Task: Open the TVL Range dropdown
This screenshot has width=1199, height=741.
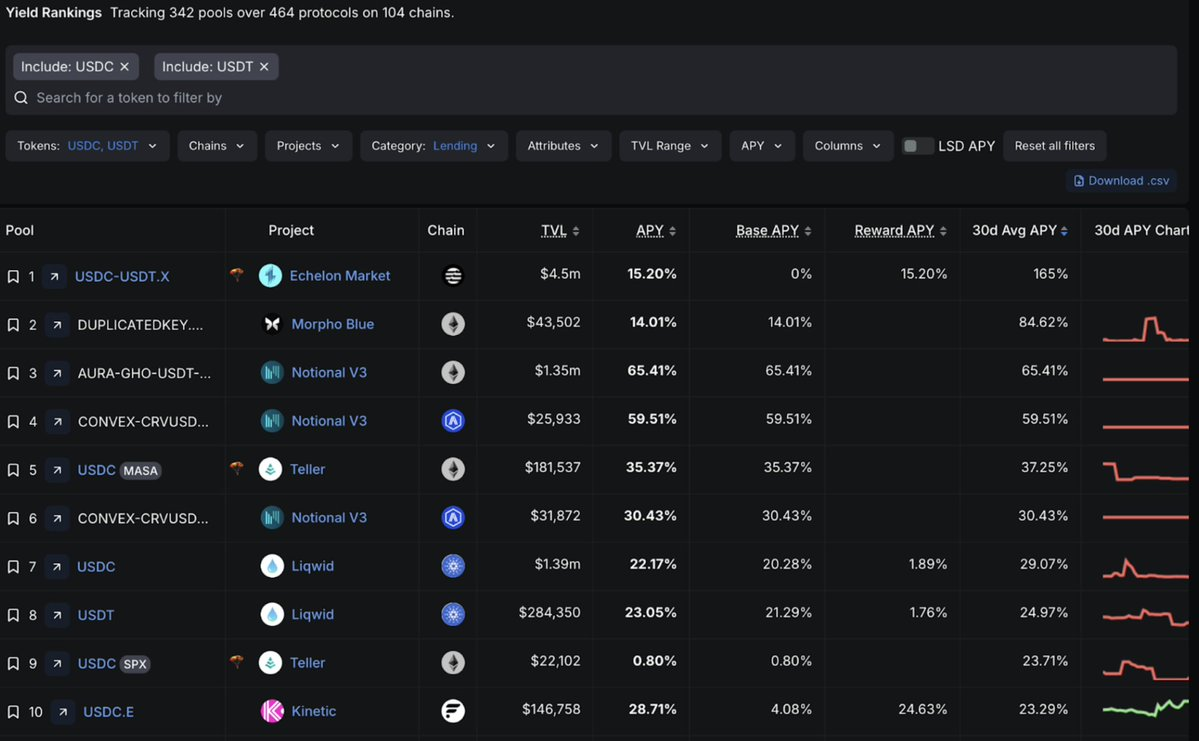Action: point(670,145)
